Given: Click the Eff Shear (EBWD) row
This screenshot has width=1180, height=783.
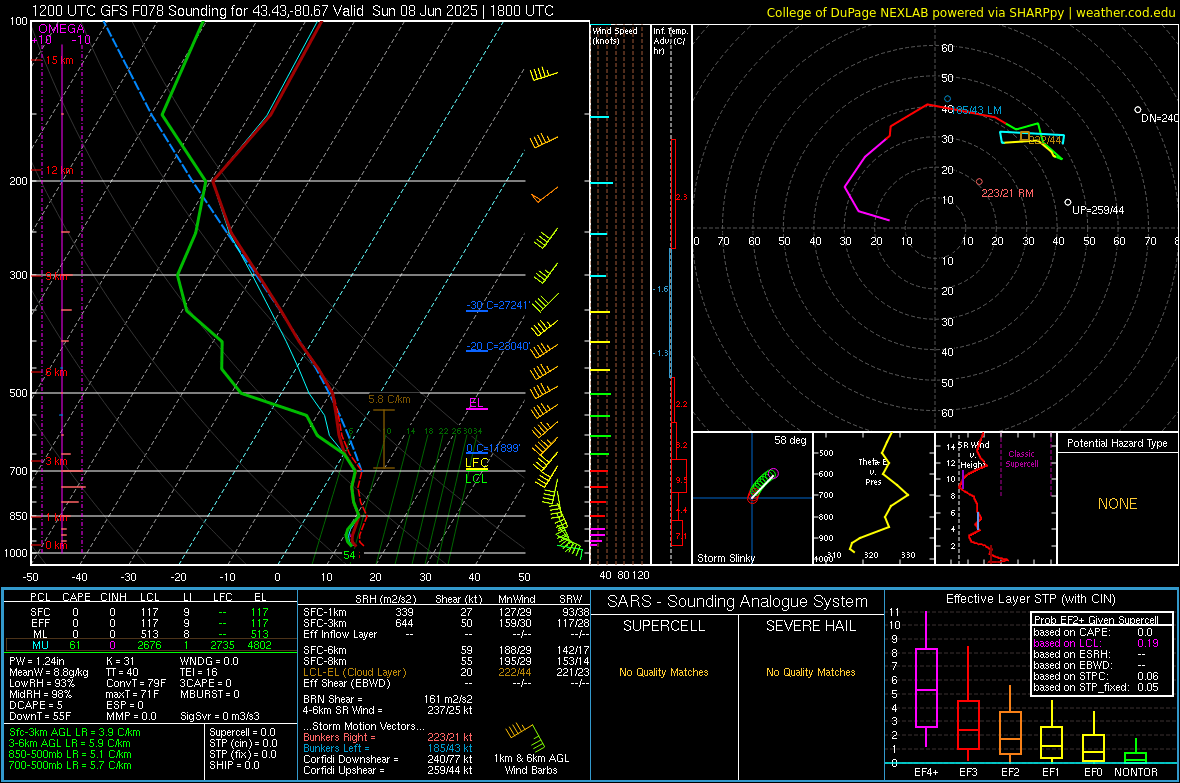Looking at the screenshot, I should point(446,683).
